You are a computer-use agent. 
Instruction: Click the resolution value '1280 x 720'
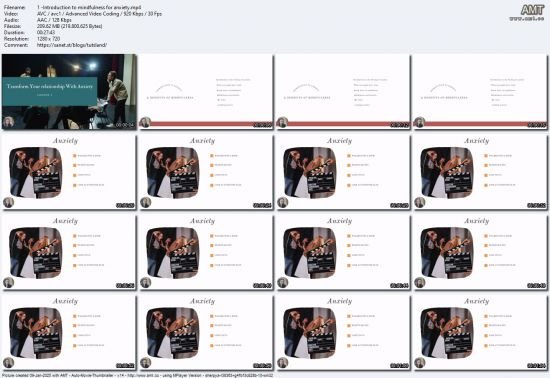(48, 39)
